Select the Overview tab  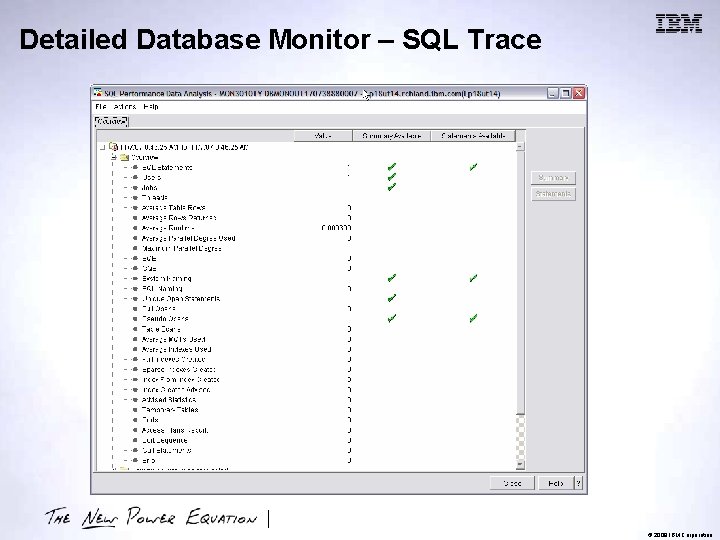click(x=111, y=121)
